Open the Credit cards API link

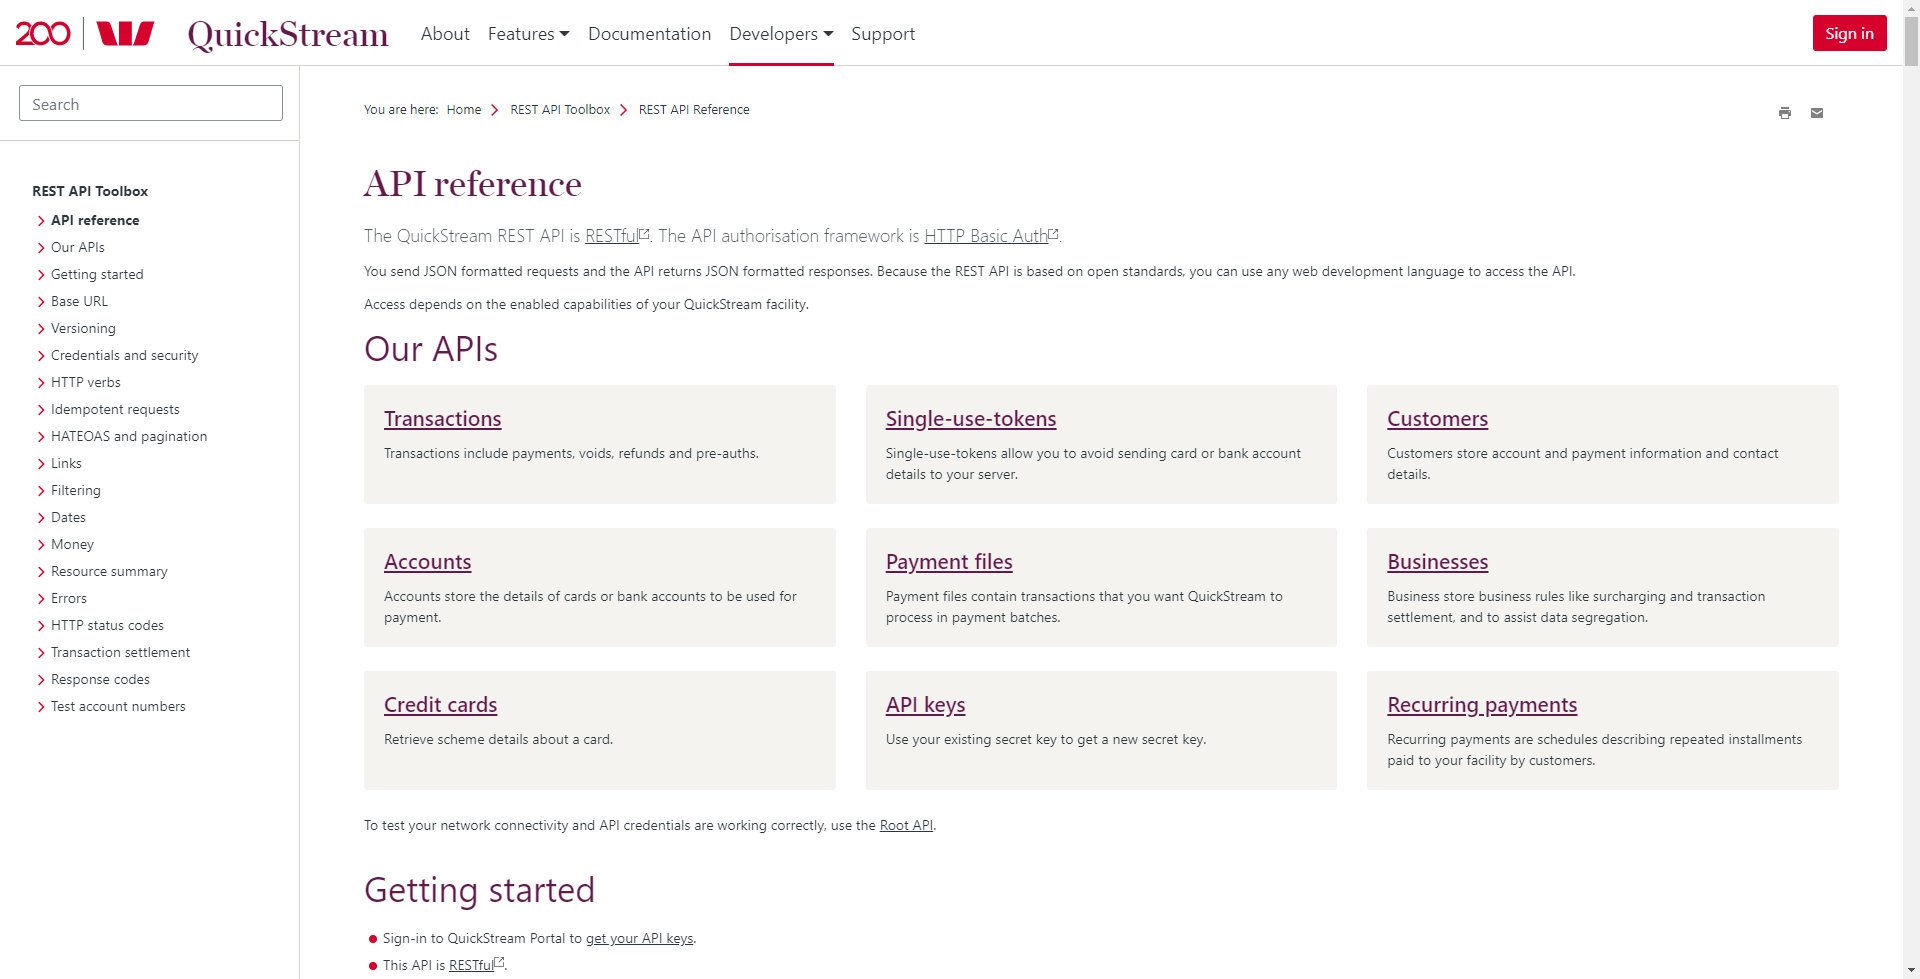(x=441, y=705)
